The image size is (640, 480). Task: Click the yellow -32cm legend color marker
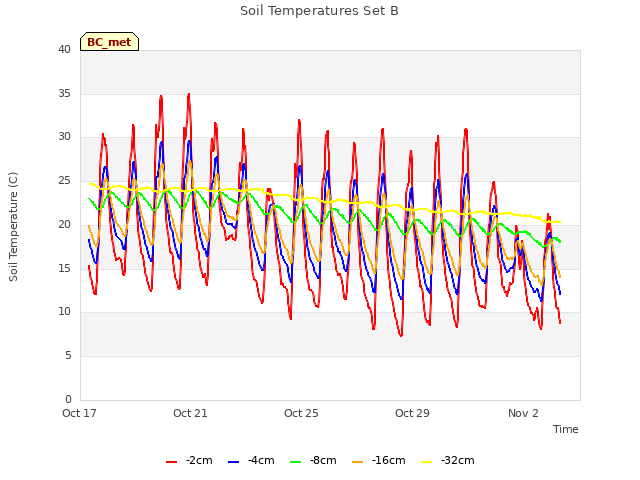click(x=427, y=462)
